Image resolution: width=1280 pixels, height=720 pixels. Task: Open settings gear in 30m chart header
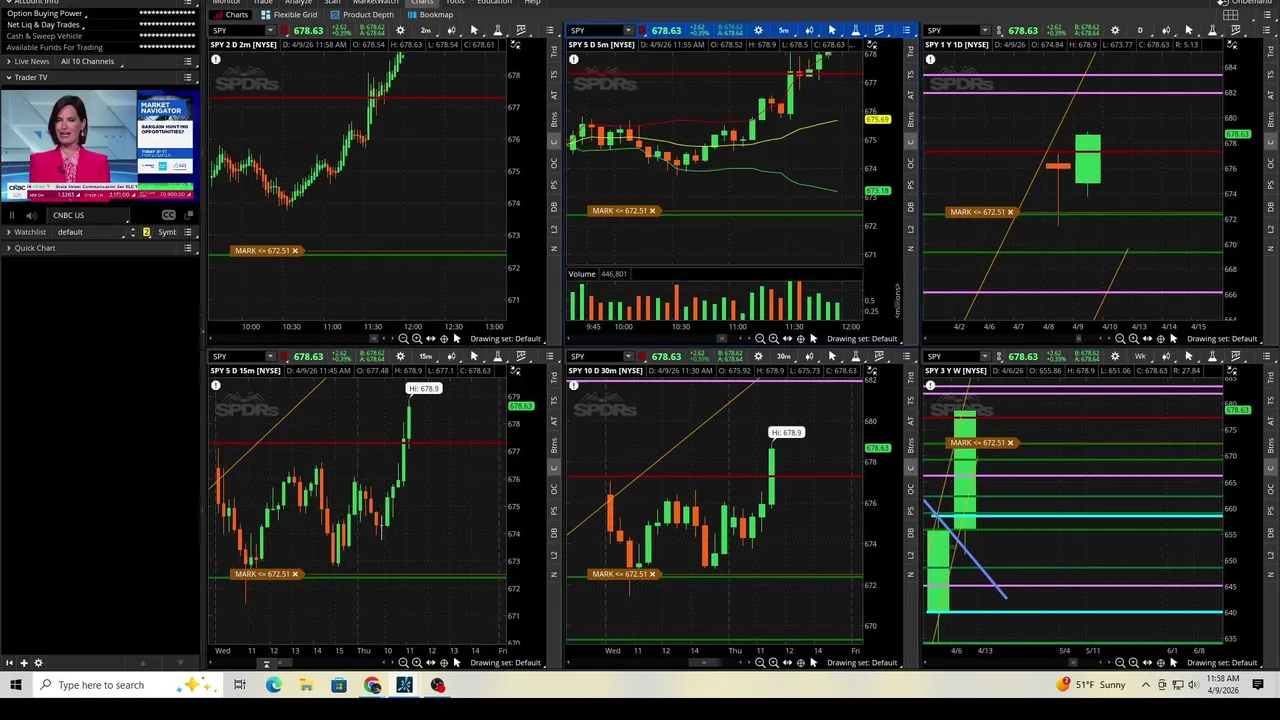click(x=758, y=356)
